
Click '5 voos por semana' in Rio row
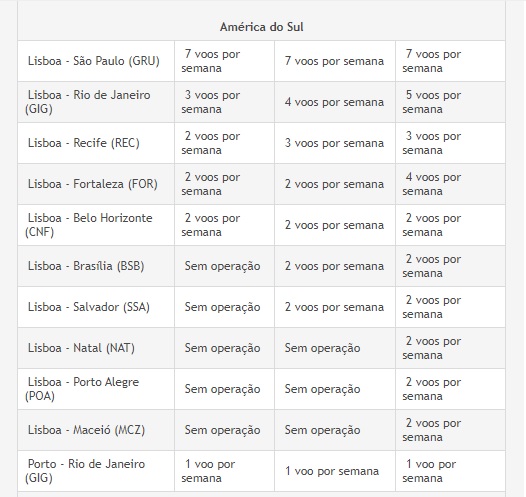pos(450,102)
